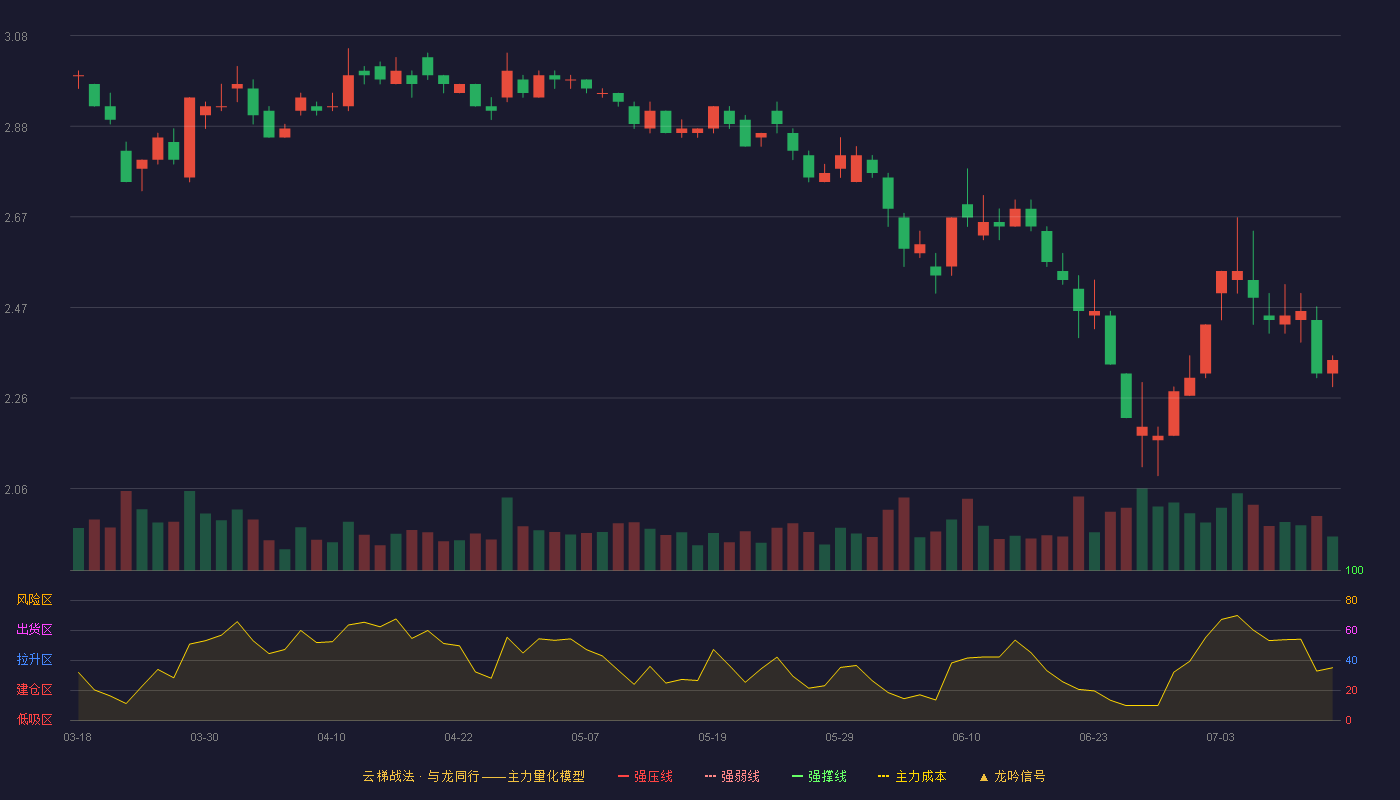Viewport: 1400px width, 800px height.
Task: Click the 07-03 date axis label
Action: pos(1220,737)
